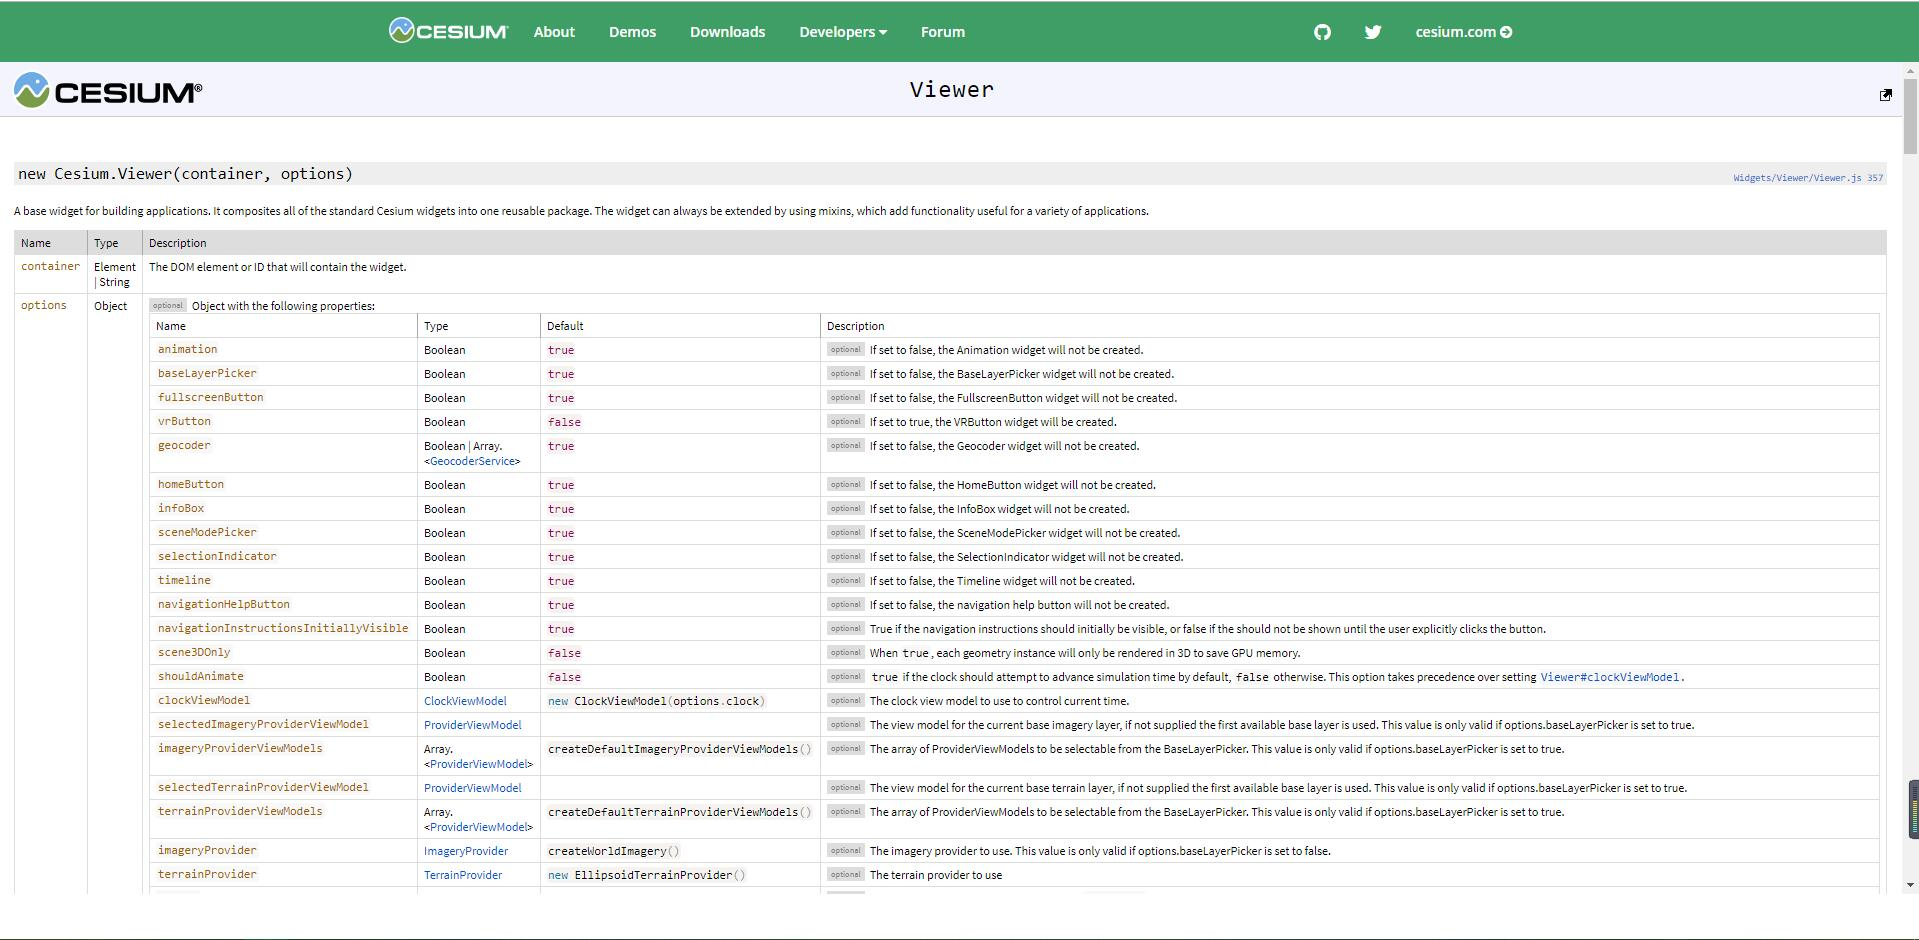Click the Cesium logo in green navbar
Viewport: 1919px width, 940px height.
448,31
